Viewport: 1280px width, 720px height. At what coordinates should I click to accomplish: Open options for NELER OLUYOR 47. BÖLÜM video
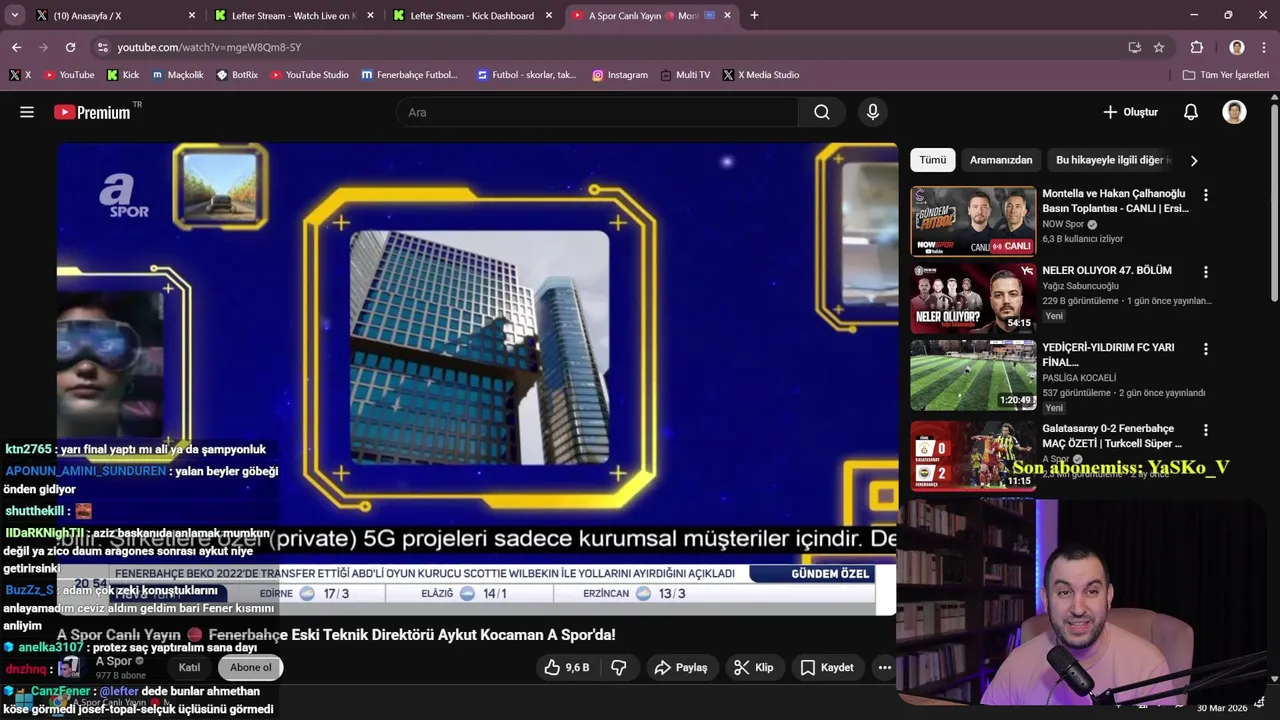pos(1205,272)
